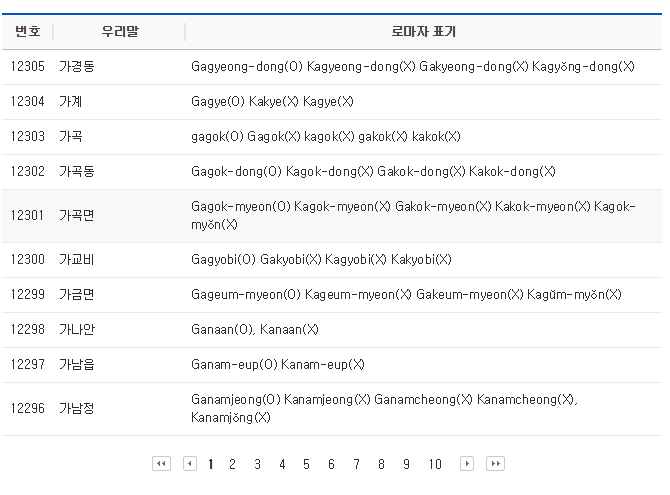The image size is (670, 495).
Task: Click the romanization starting Ganamjeong(O)
Action: click(x=384, y=409)
